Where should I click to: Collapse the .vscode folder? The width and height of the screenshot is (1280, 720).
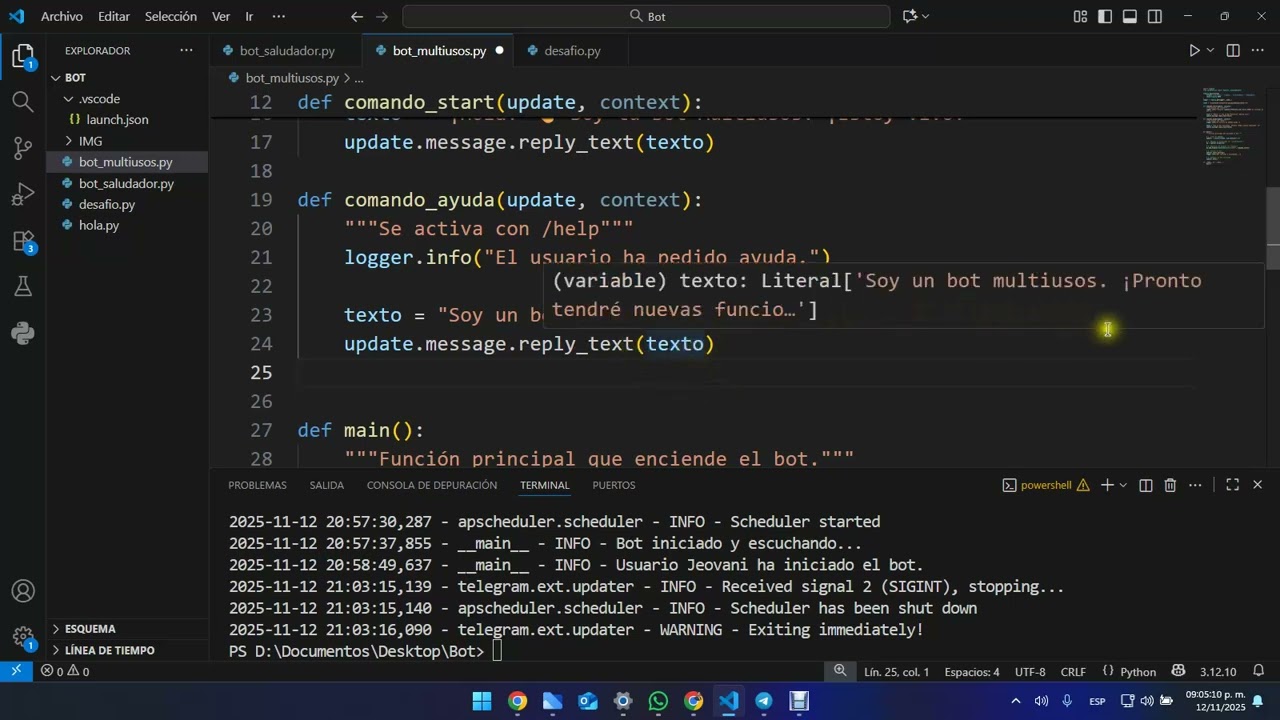click(127, 98)
